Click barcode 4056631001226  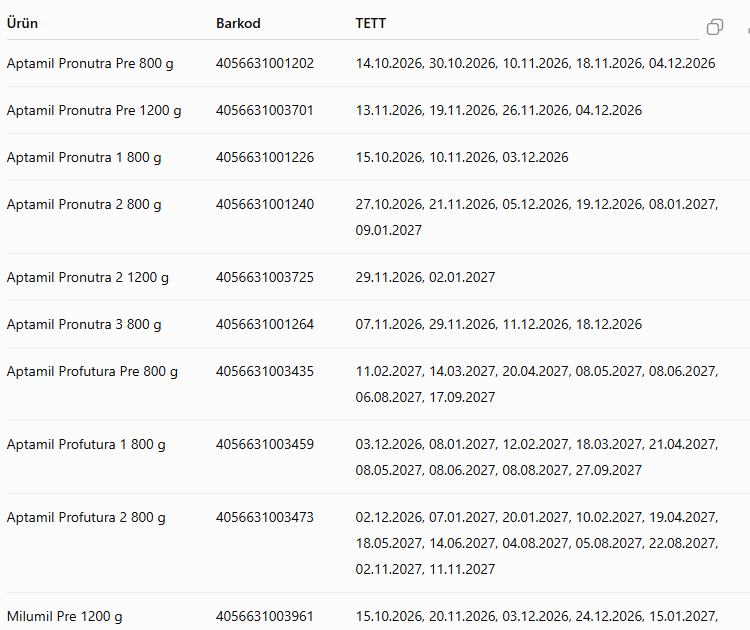pyautogui.click(x=265, y=157)
